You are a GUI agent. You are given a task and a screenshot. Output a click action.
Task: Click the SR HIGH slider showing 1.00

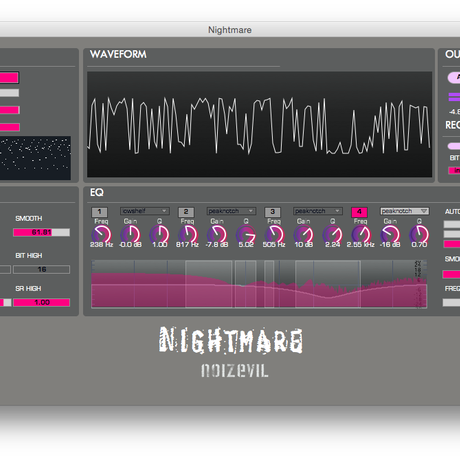[42, 302]
